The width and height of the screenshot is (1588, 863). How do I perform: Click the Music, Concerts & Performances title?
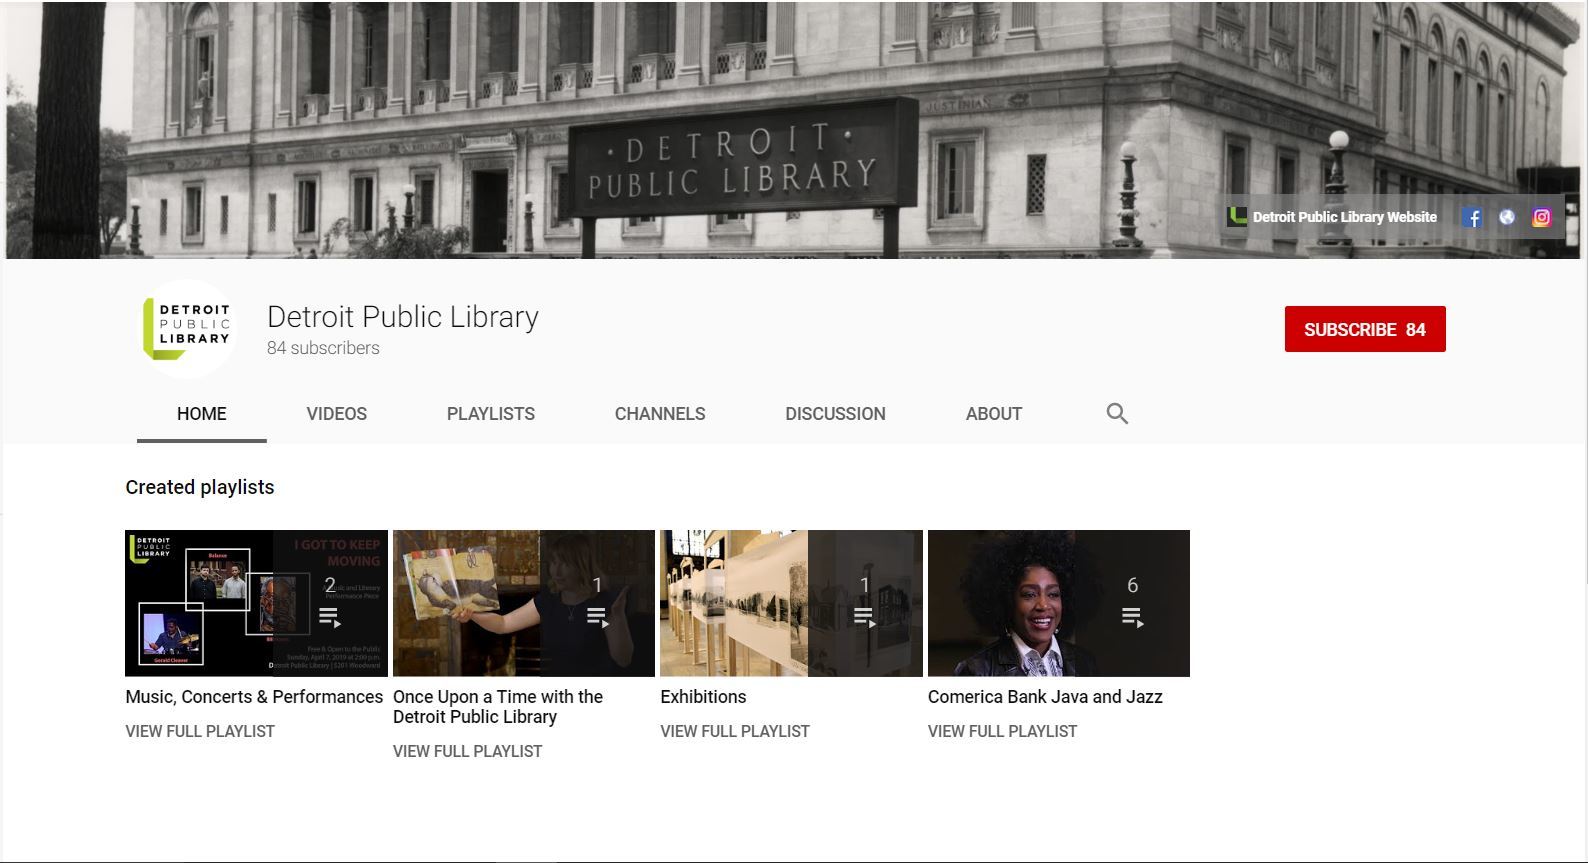[x=254, y=697]
